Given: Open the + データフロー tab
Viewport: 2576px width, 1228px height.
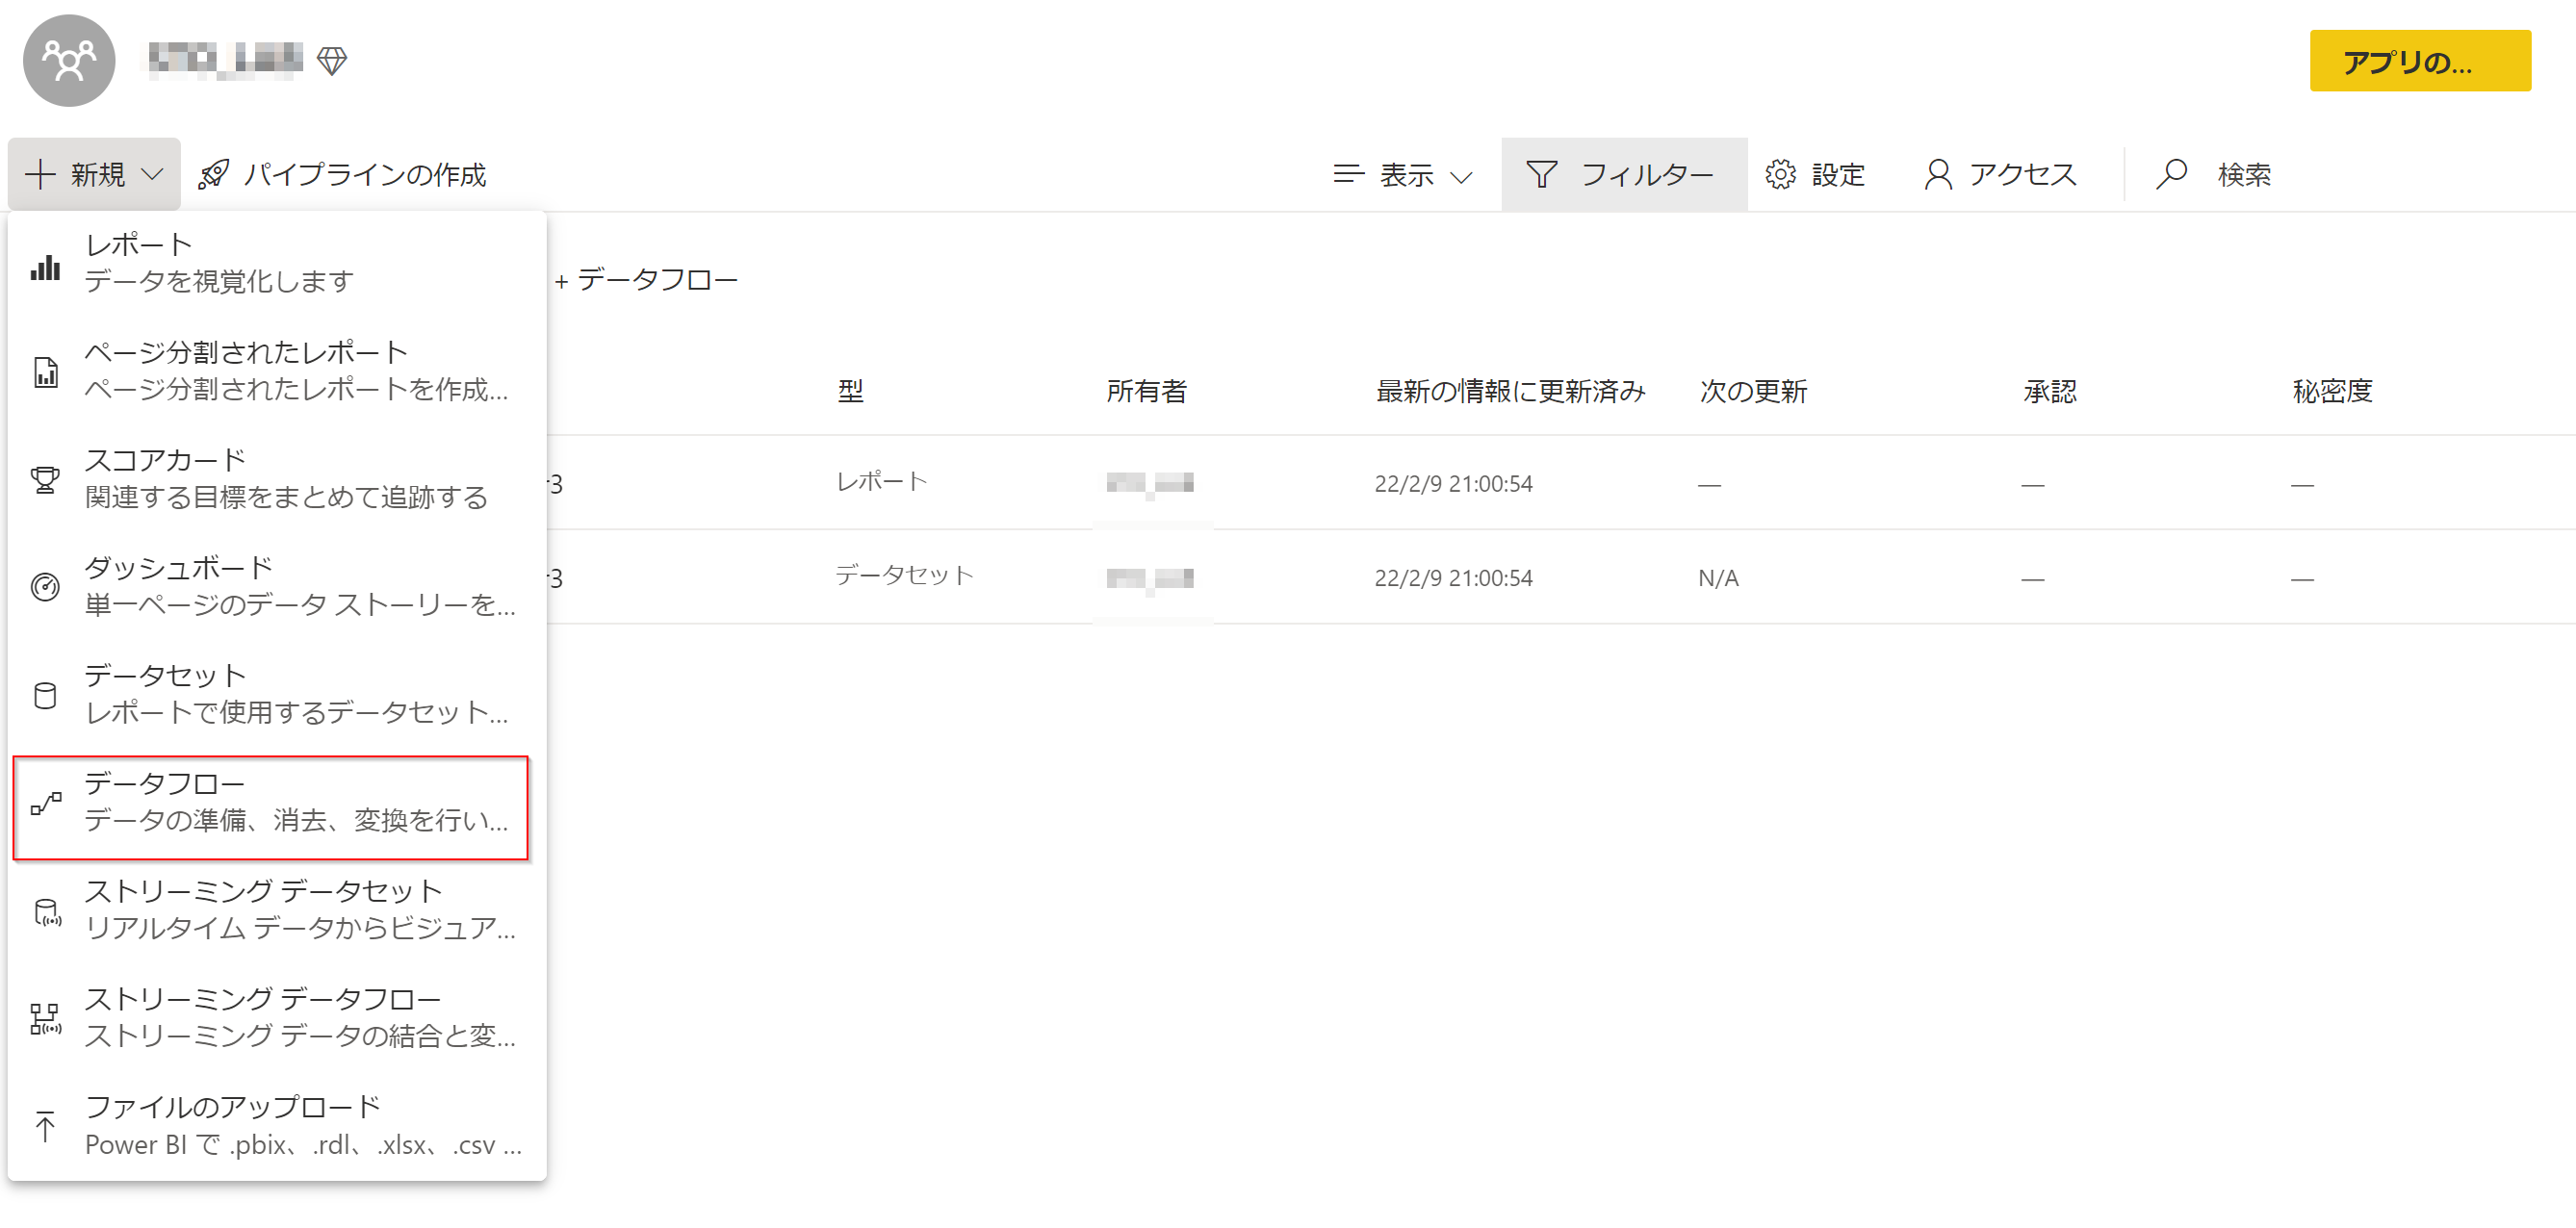Looking at the screenshot, I should tap(647, 279).
